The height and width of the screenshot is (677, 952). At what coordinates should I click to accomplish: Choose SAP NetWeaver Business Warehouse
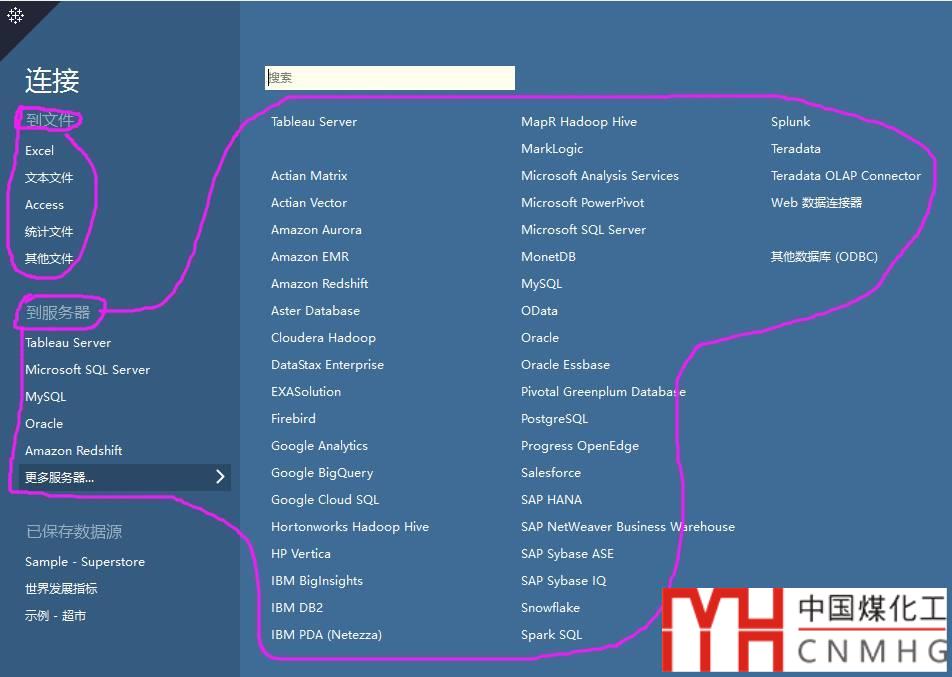[628, 526]
